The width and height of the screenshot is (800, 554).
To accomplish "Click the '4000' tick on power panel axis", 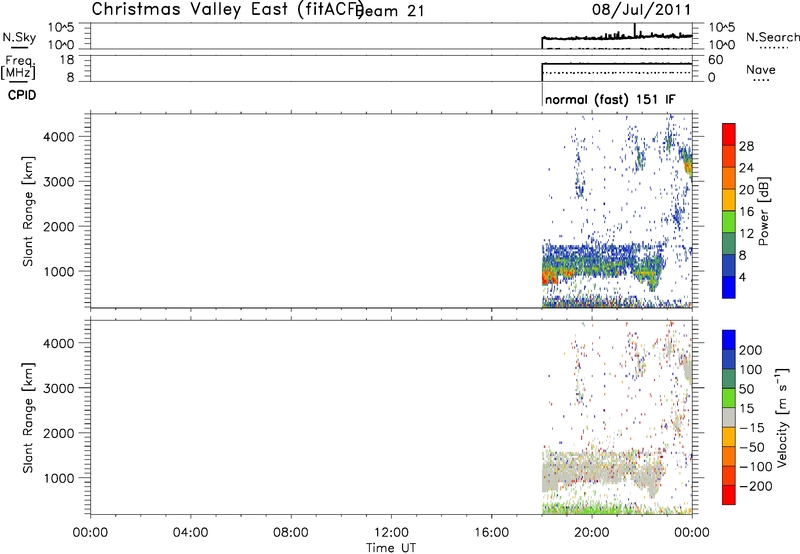I will point(59,137).
